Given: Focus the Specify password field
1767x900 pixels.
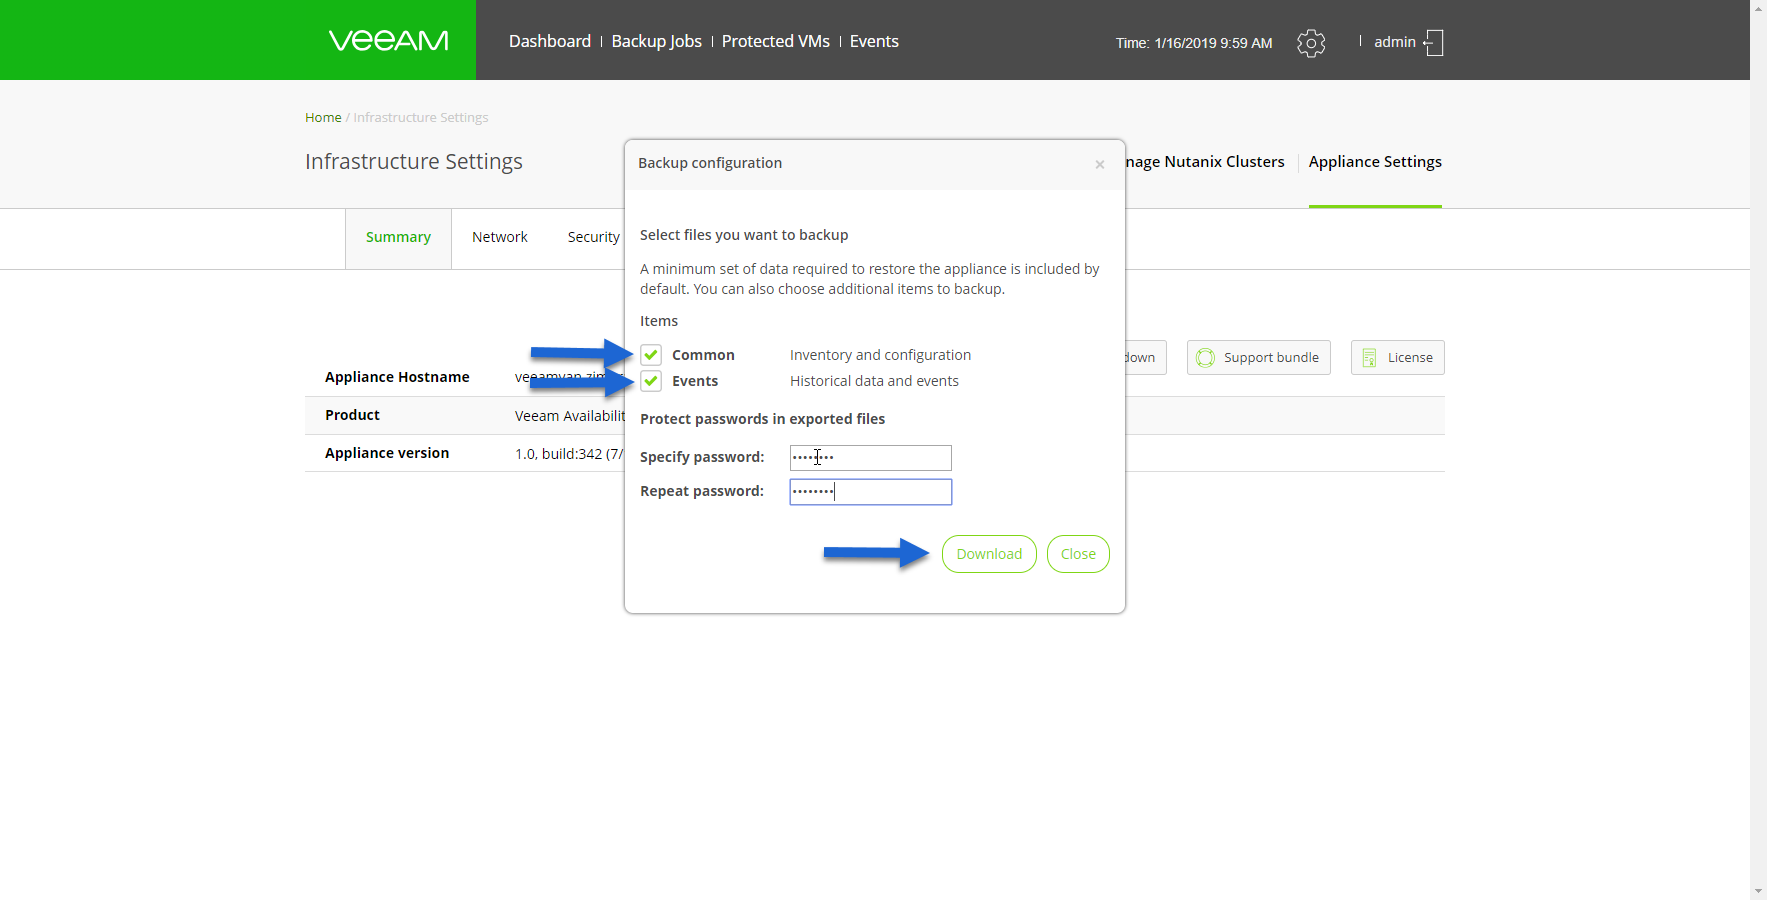Looking at the screenshot, I should (870, 458).
